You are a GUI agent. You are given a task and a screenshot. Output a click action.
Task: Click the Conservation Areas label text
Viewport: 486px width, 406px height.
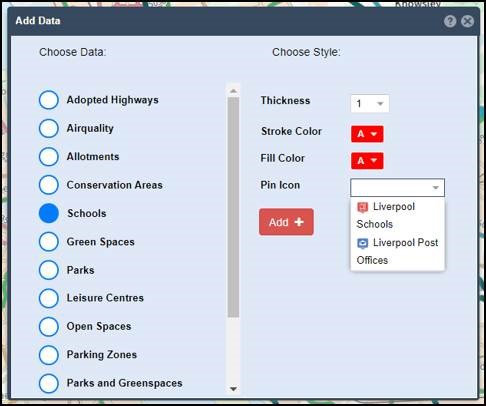point(115,185)
